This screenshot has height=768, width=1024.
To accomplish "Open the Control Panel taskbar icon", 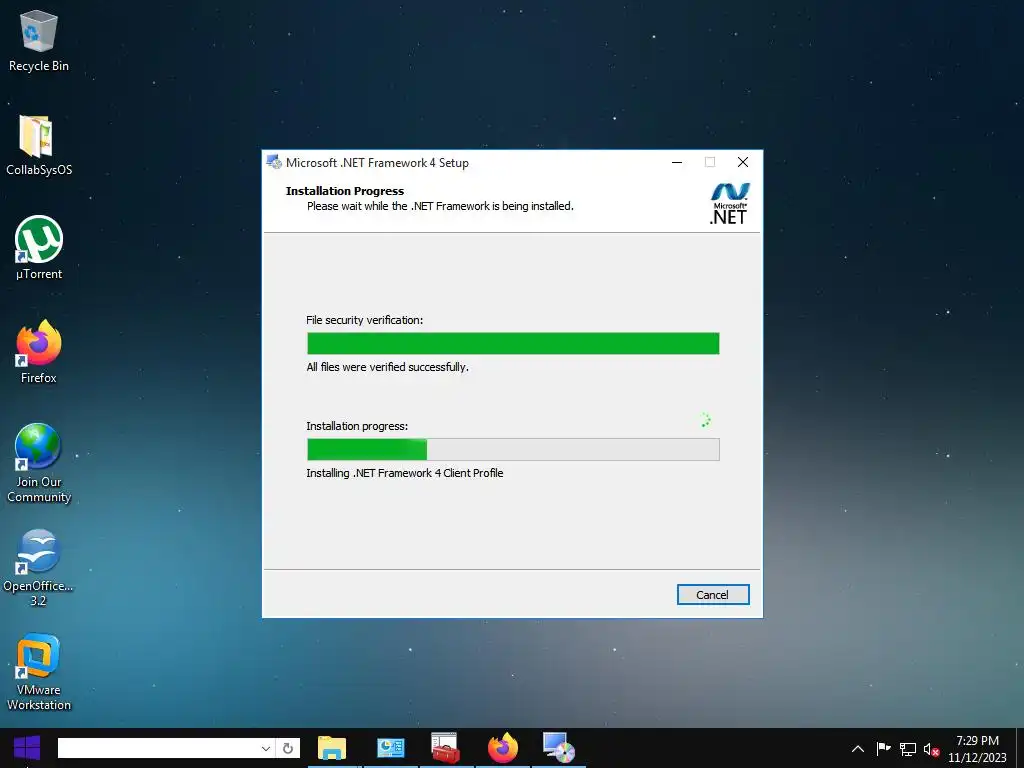I will (x=391, y=748).
